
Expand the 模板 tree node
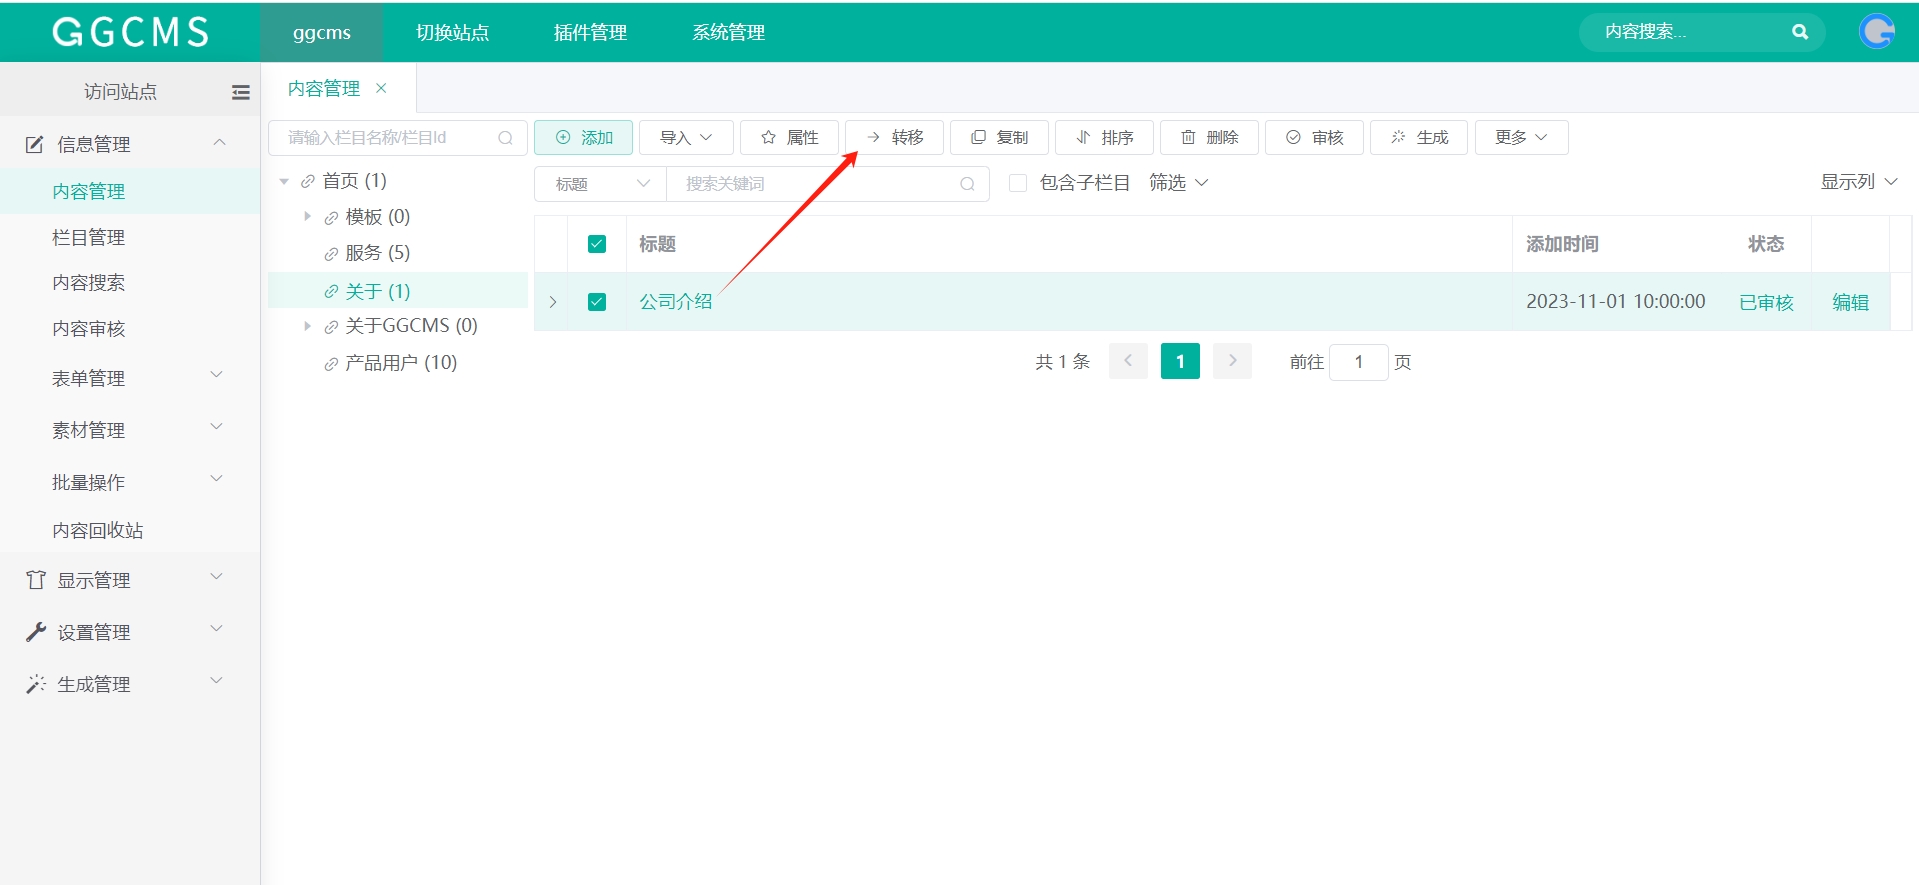307,216
